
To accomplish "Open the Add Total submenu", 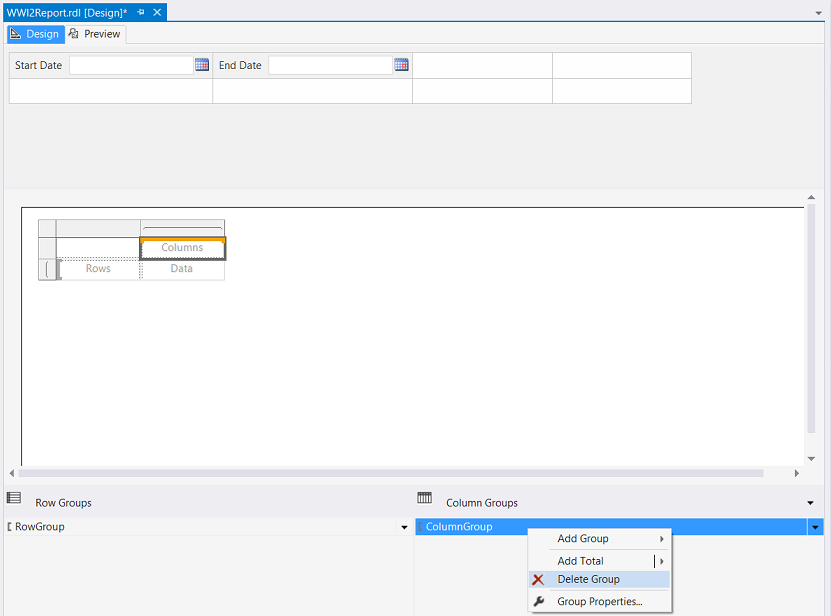I will click(x=600, y=561).
